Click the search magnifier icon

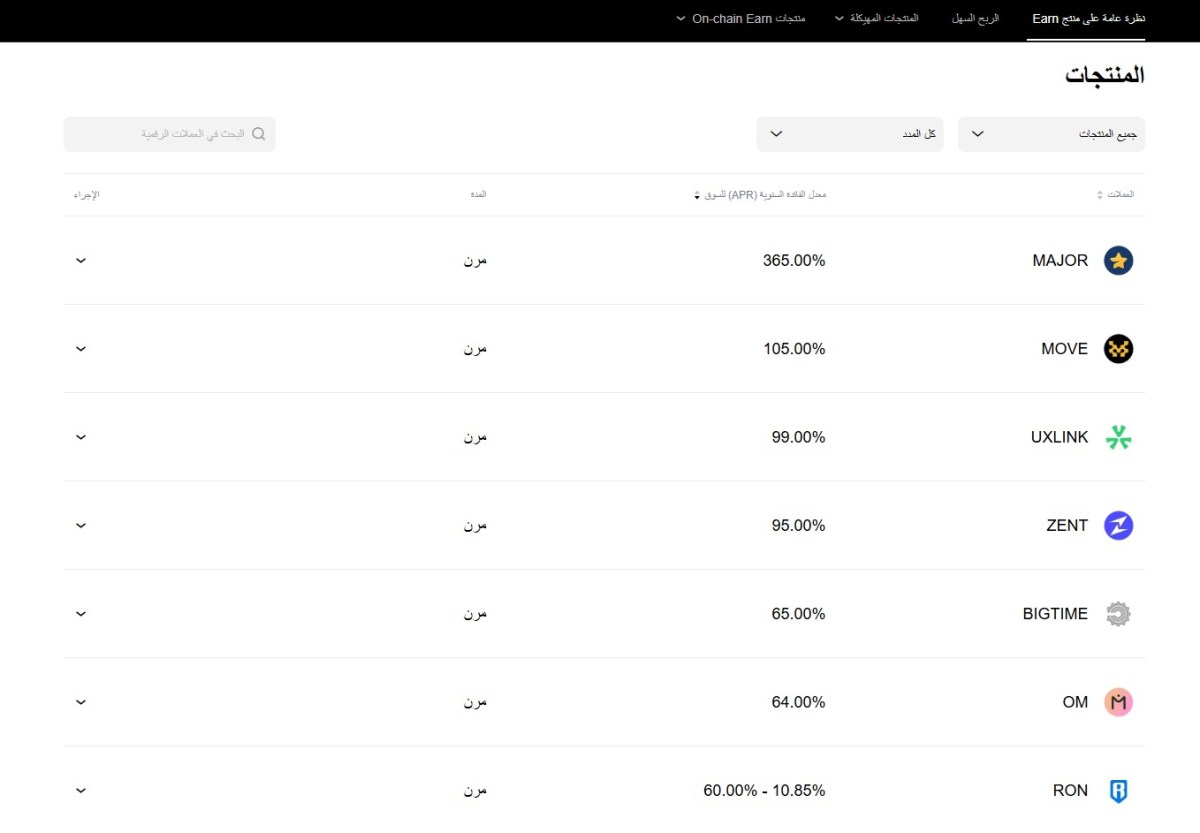[259, 134]
